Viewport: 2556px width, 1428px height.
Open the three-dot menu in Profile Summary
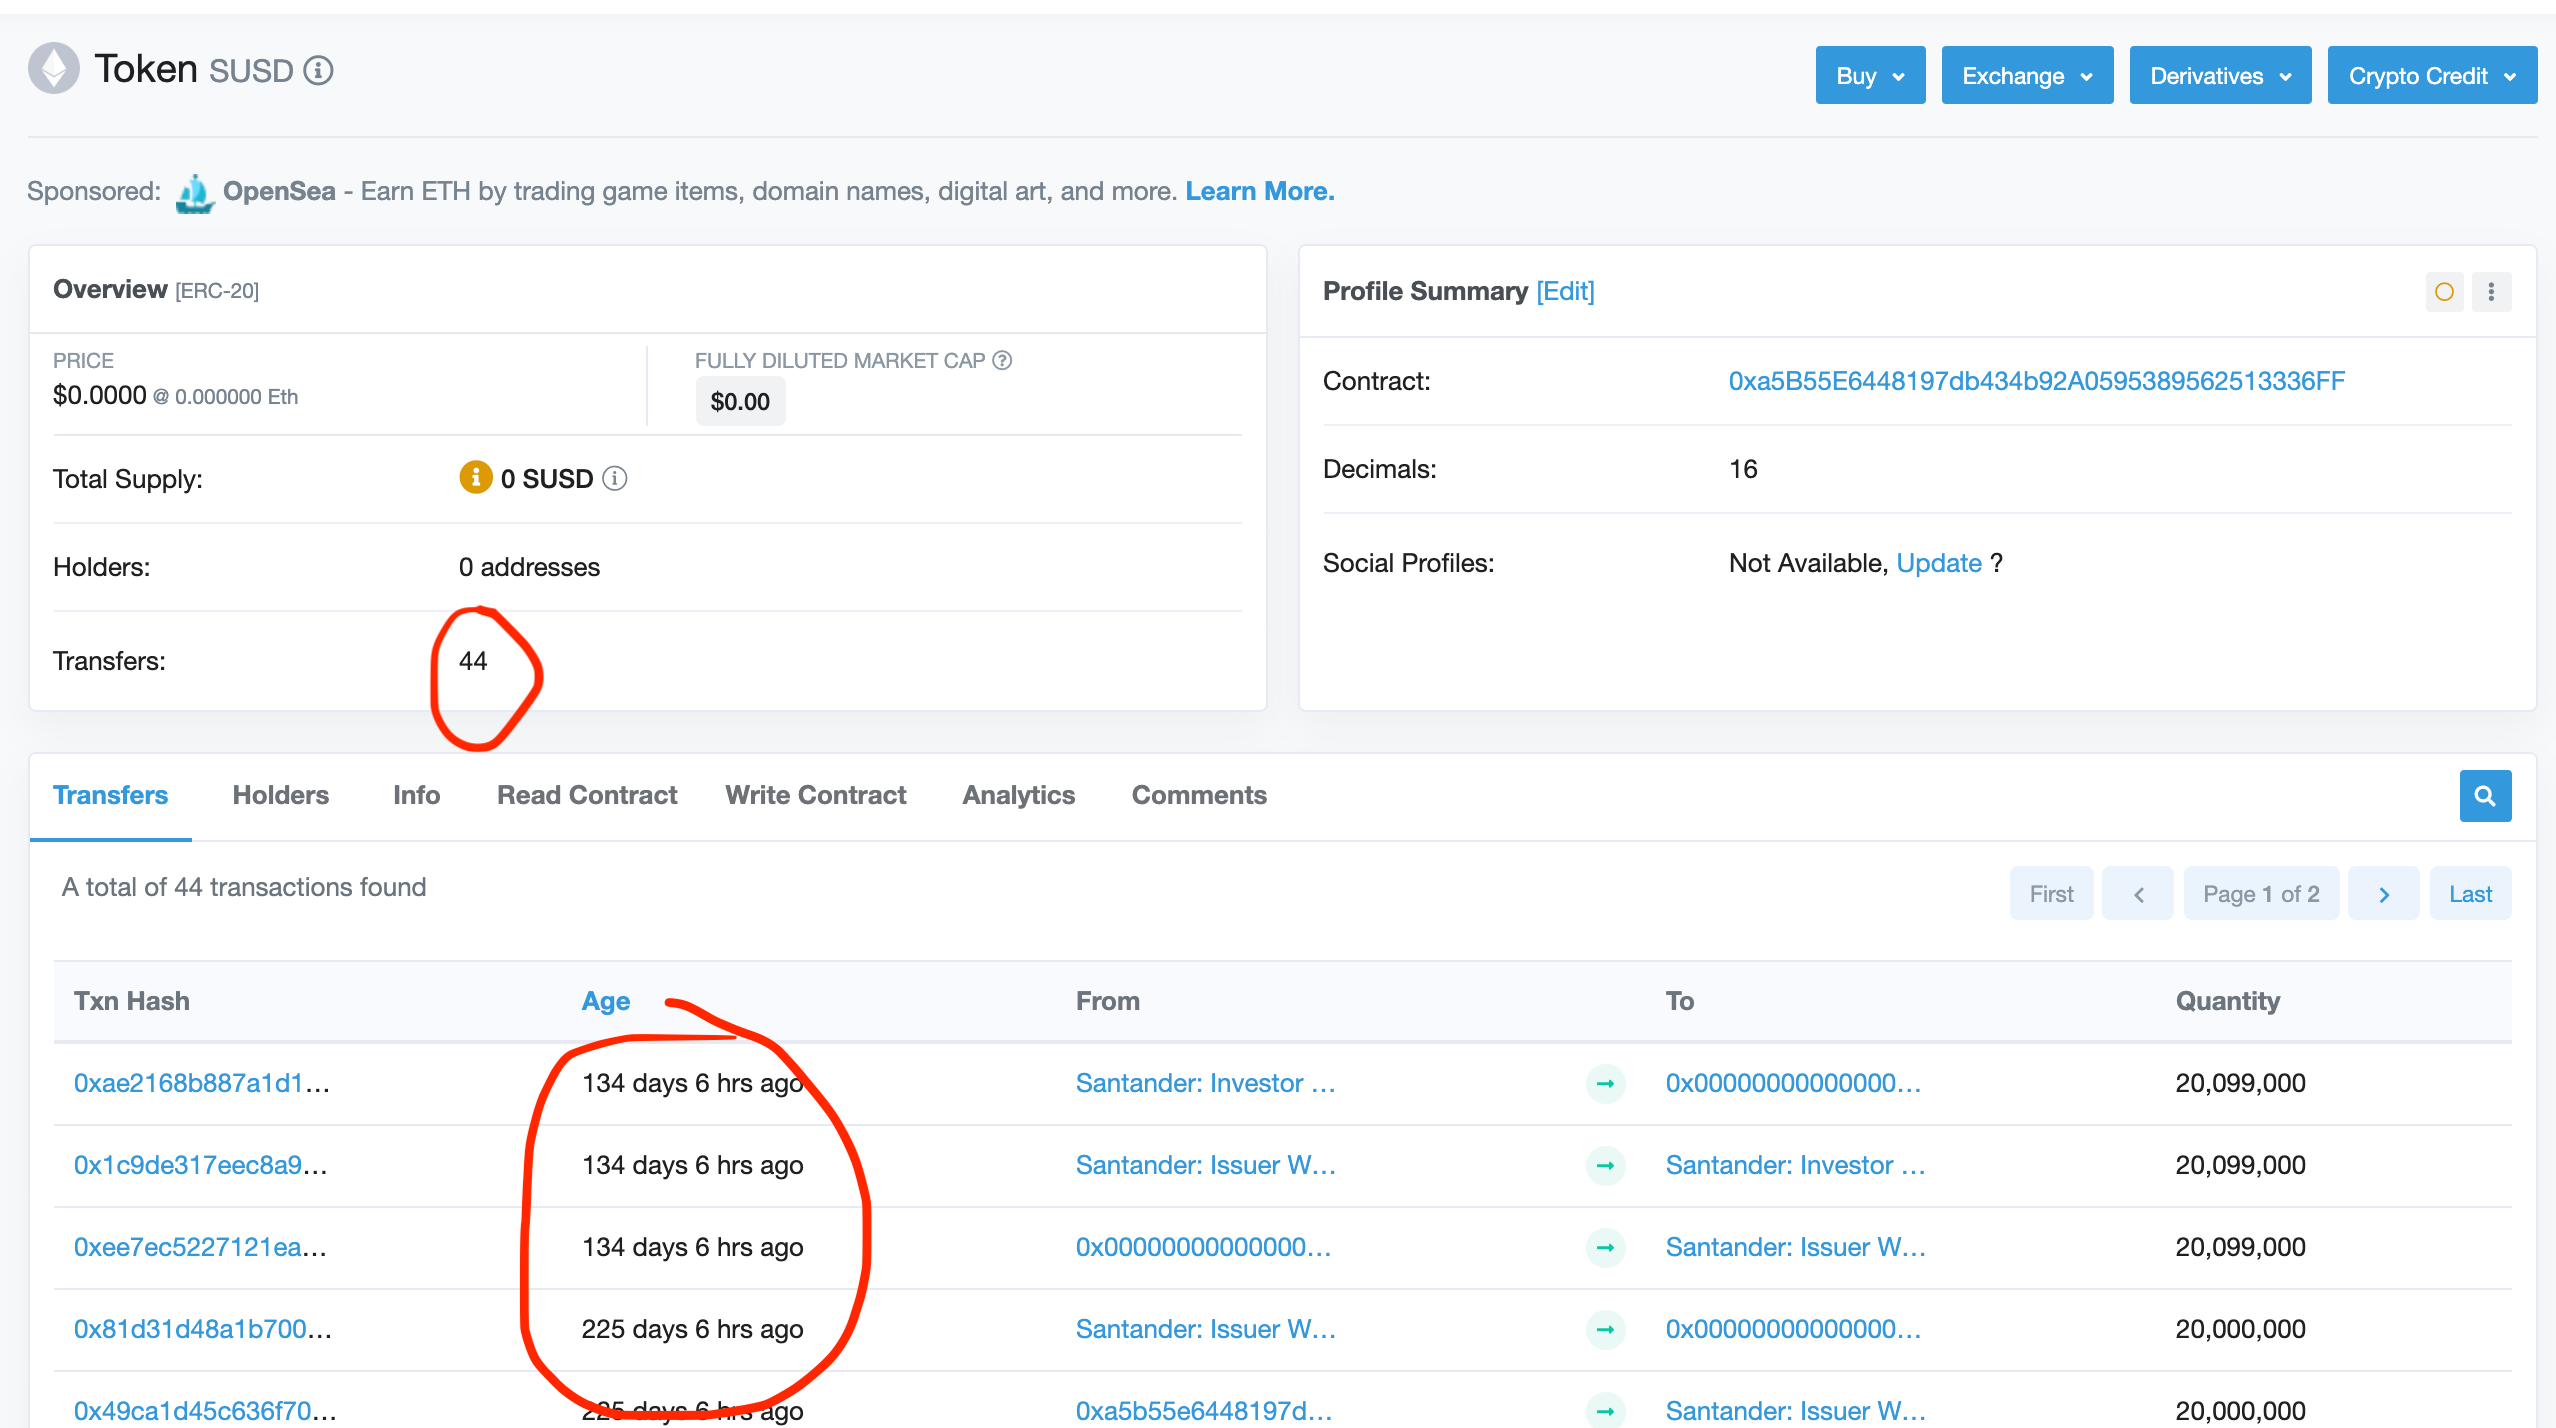click(x=2491, y=292)
